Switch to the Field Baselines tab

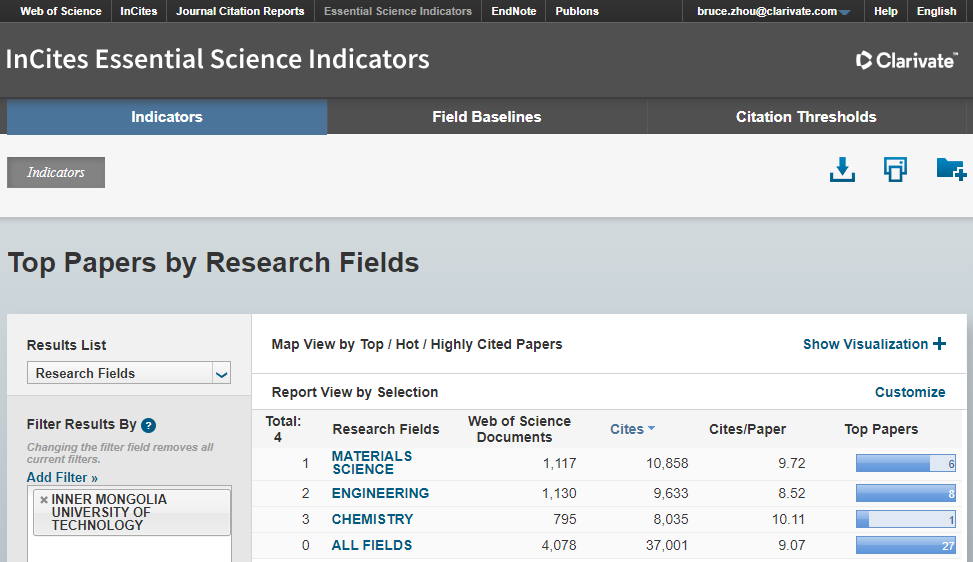(486, 117)
